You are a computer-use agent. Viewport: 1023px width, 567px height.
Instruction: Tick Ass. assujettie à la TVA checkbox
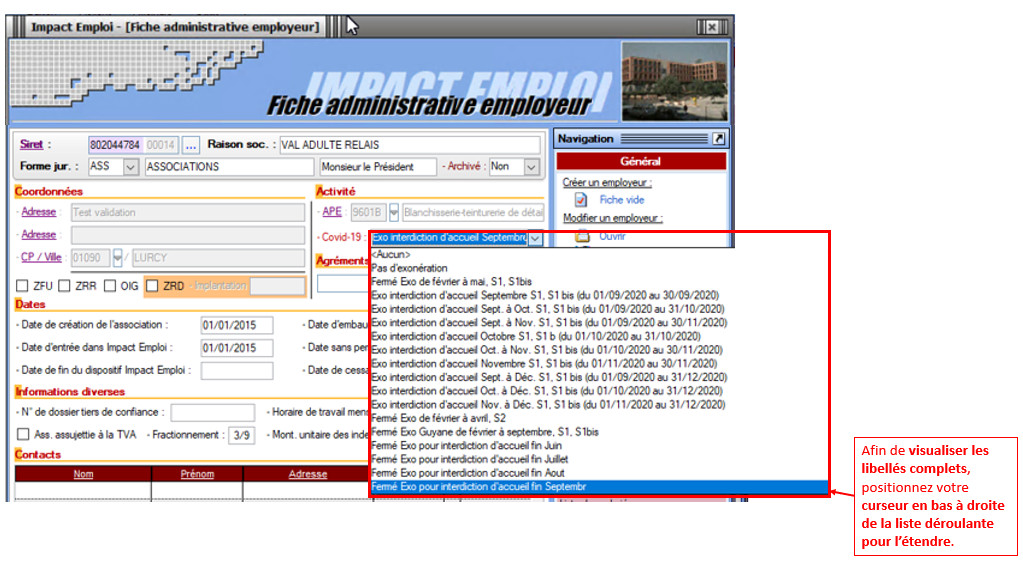[23, 435]
